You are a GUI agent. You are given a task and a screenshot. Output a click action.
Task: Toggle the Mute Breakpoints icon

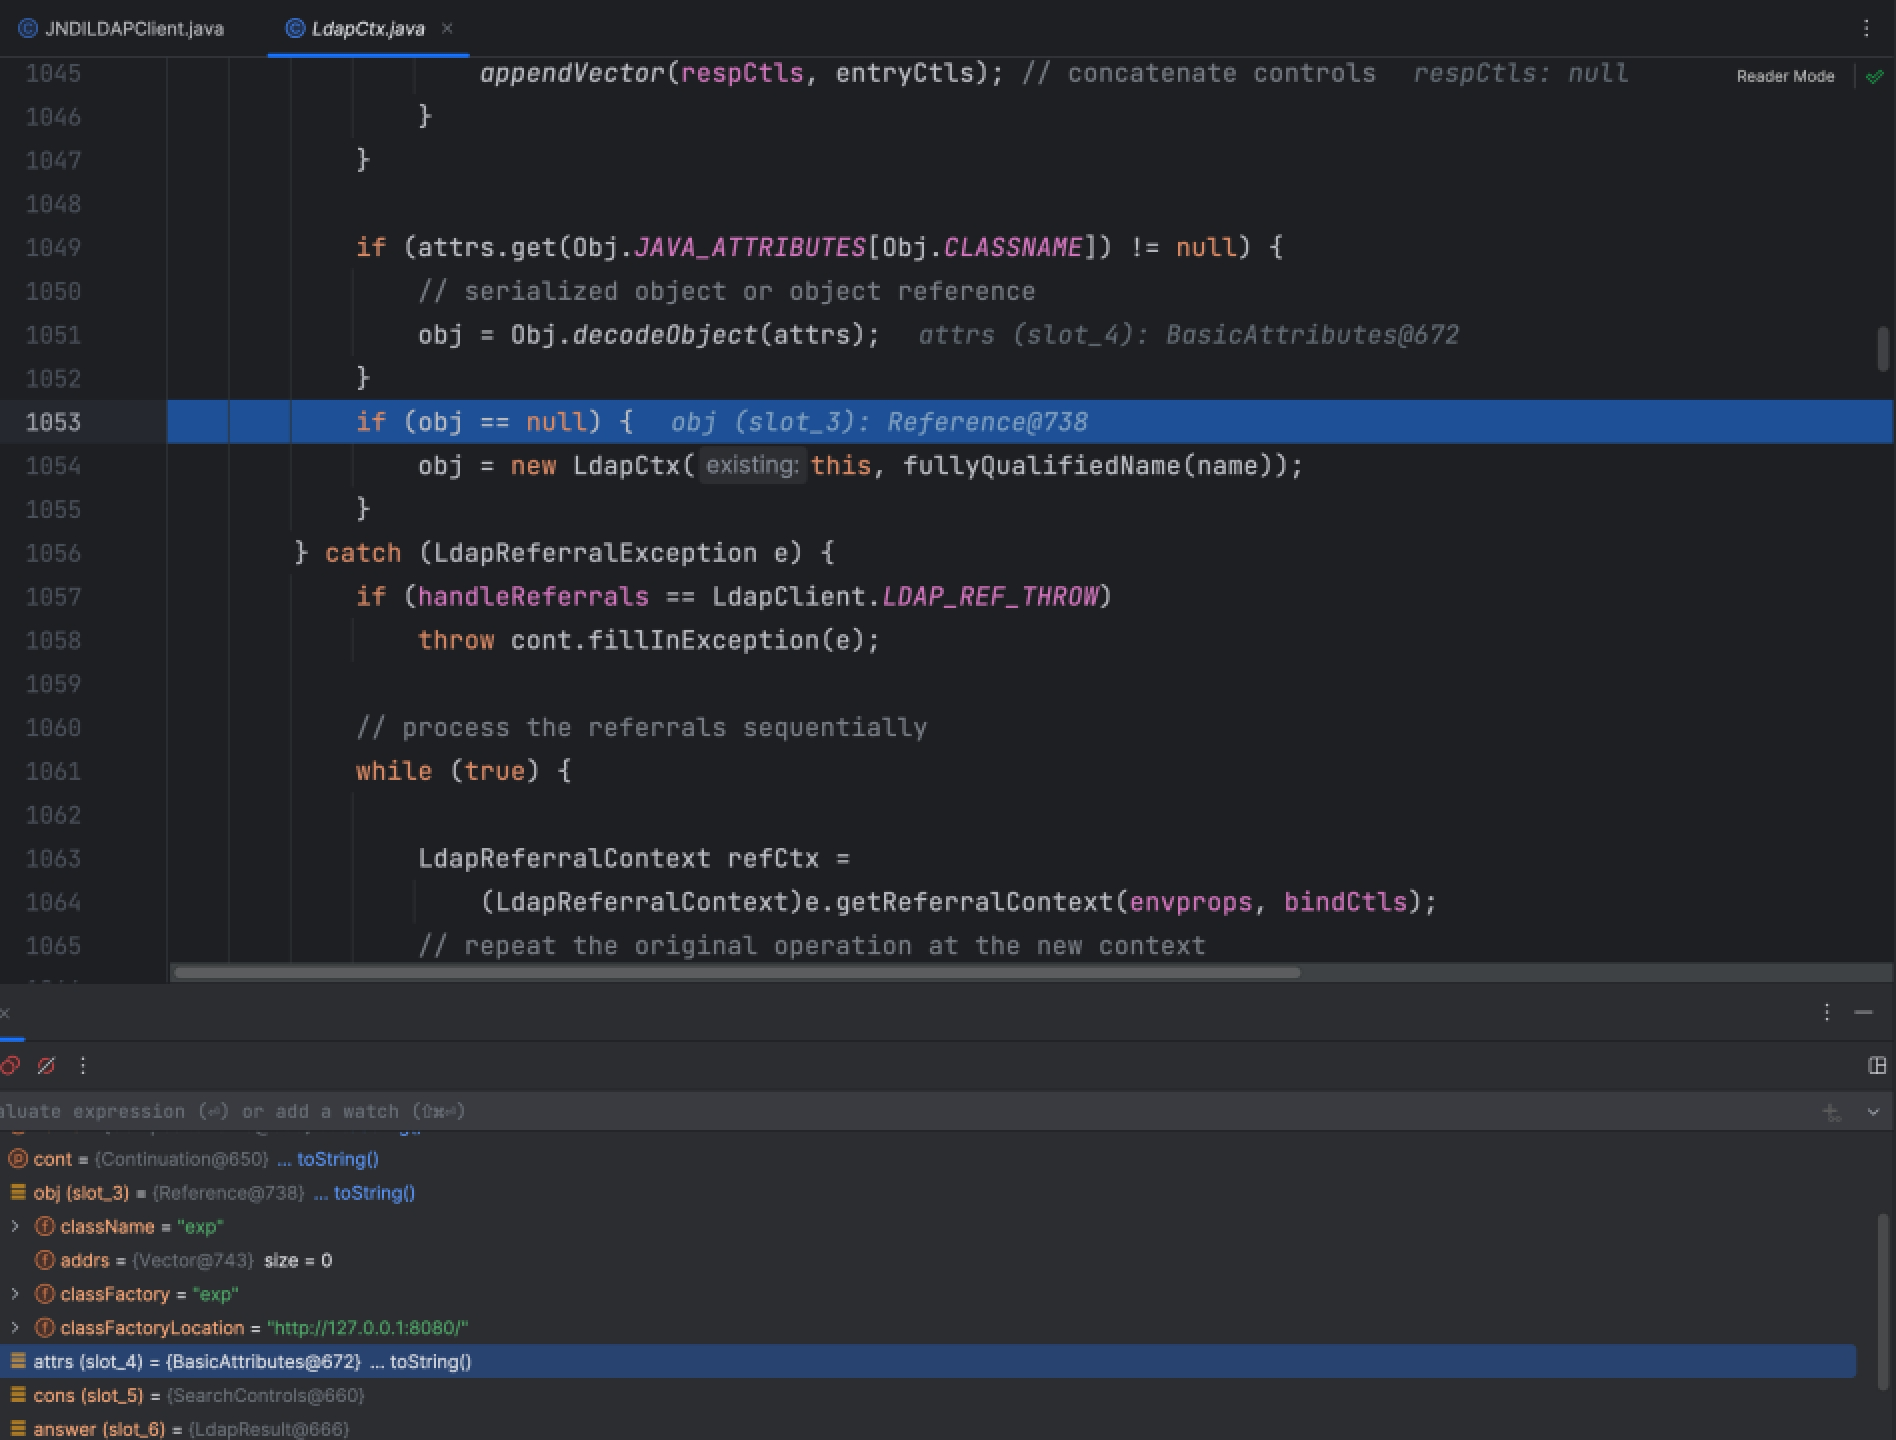click(46, 1065)
